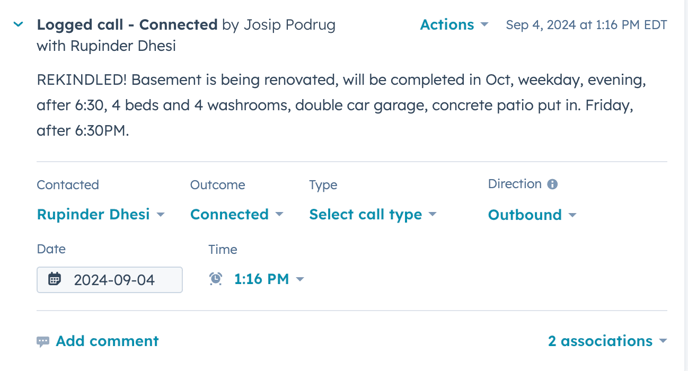This screenshot has width=688, height=371.
Task: Expand the 2 associations dropdown
Action: point(607,341)
